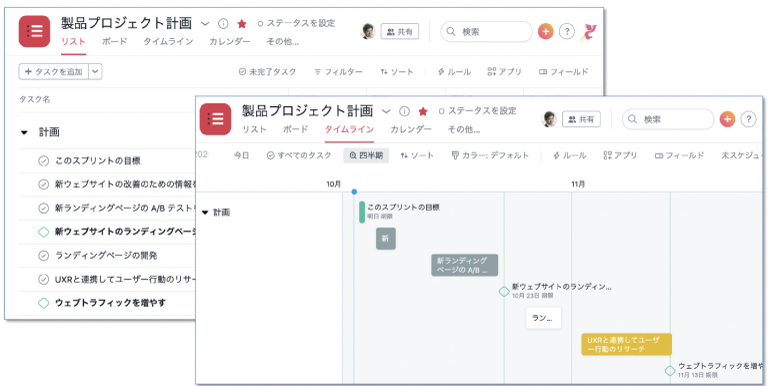
Task: Select the リスト tab in timeline window
Action: click(254, 130)
